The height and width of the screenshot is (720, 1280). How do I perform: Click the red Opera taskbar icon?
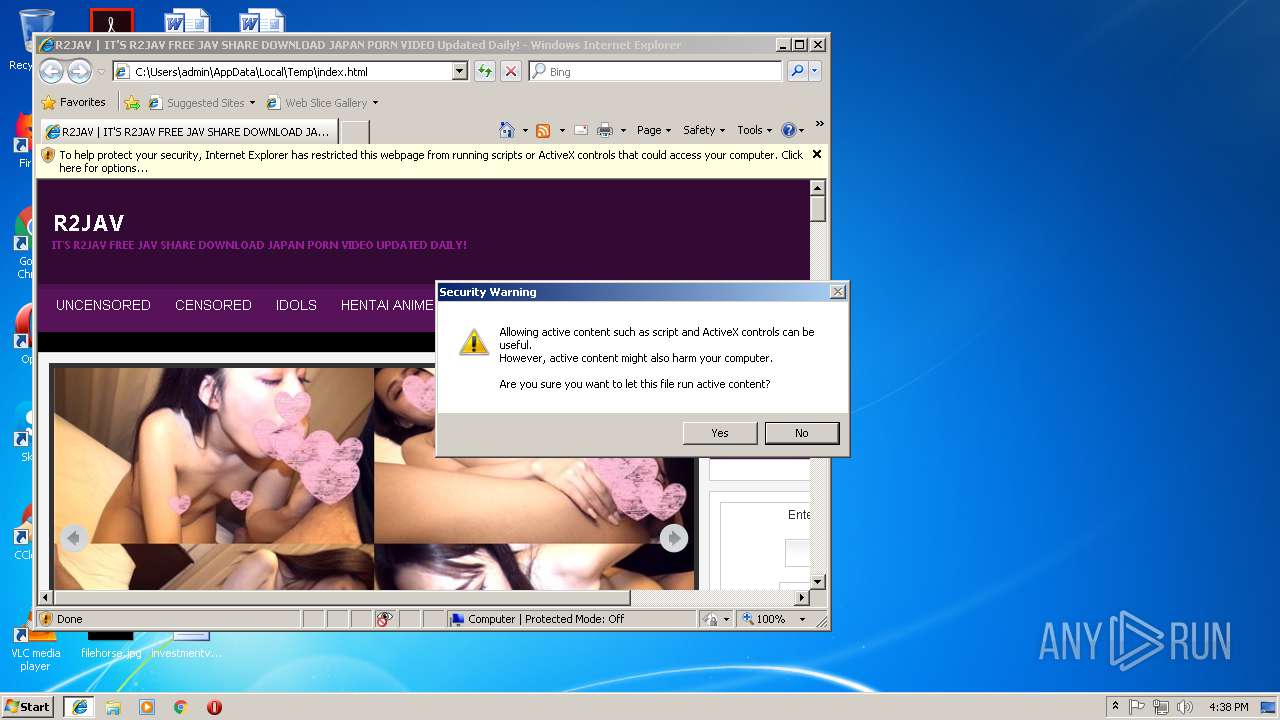[x=214, y=707]
